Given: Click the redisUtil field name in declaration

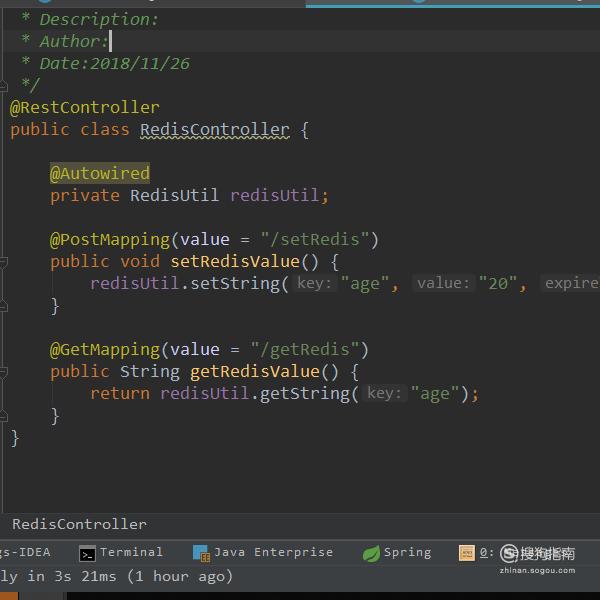Looking at the screenshot, I should pos(274,196).
